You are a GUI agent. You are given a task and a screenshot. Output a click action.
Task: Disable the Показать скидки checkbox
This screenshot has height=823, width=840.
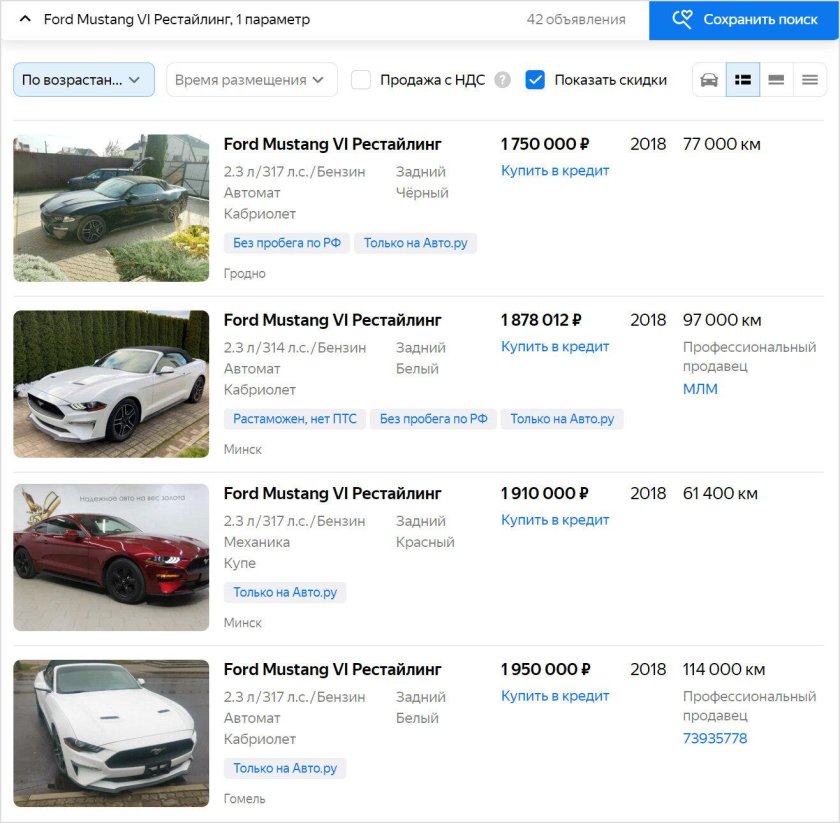[x=535, y=79]
